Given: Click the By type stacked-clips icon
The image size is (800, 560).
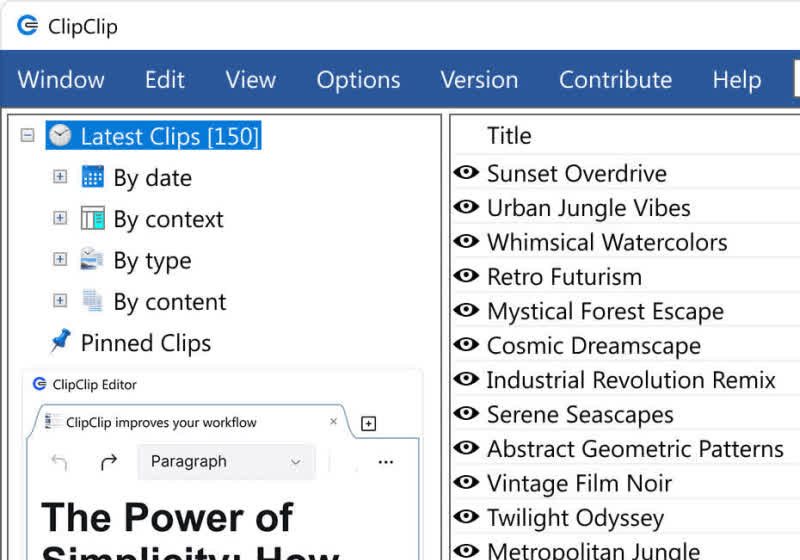Looking at the screenshot, I should tap(93, 260).
